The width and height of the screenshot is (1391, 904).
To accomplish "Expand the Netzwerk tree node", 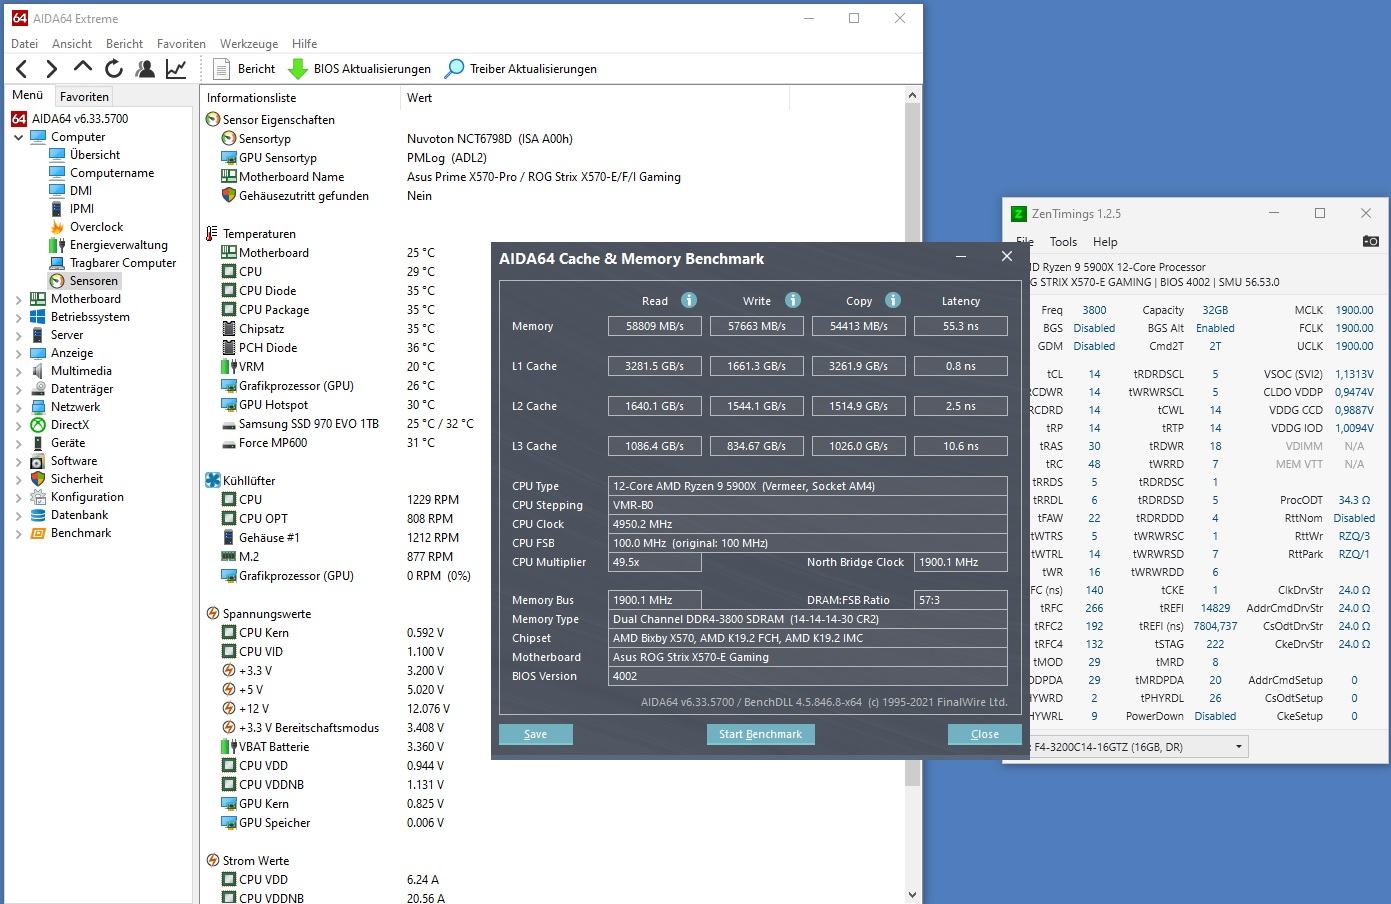I will pyautogui.click(x=18, y=407).
